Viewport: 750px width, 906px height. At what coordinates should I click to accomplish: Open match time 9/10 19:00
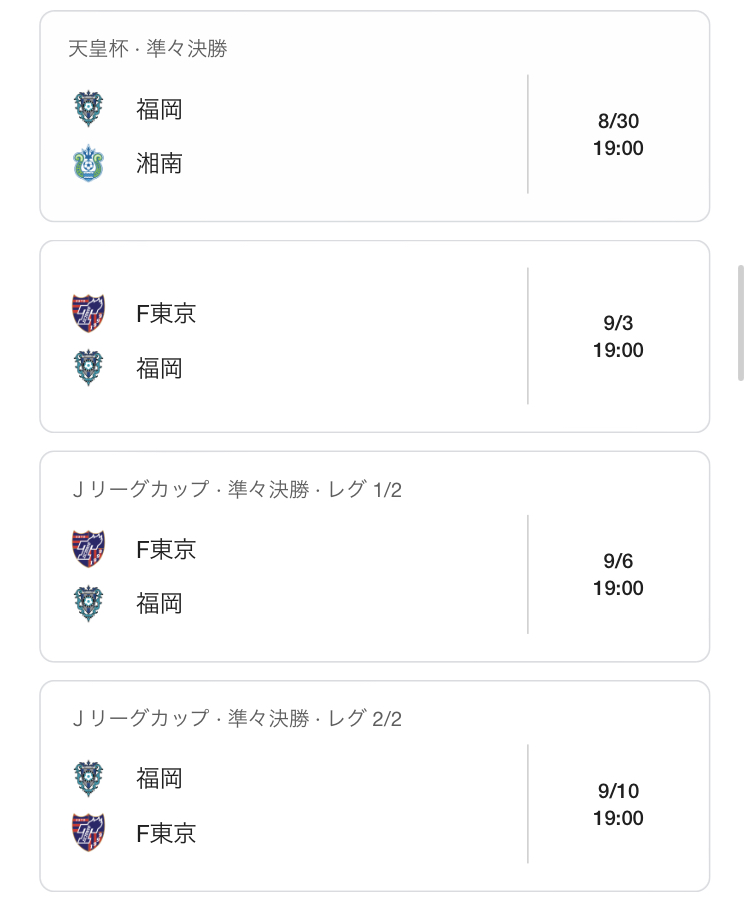pos(618,804)
